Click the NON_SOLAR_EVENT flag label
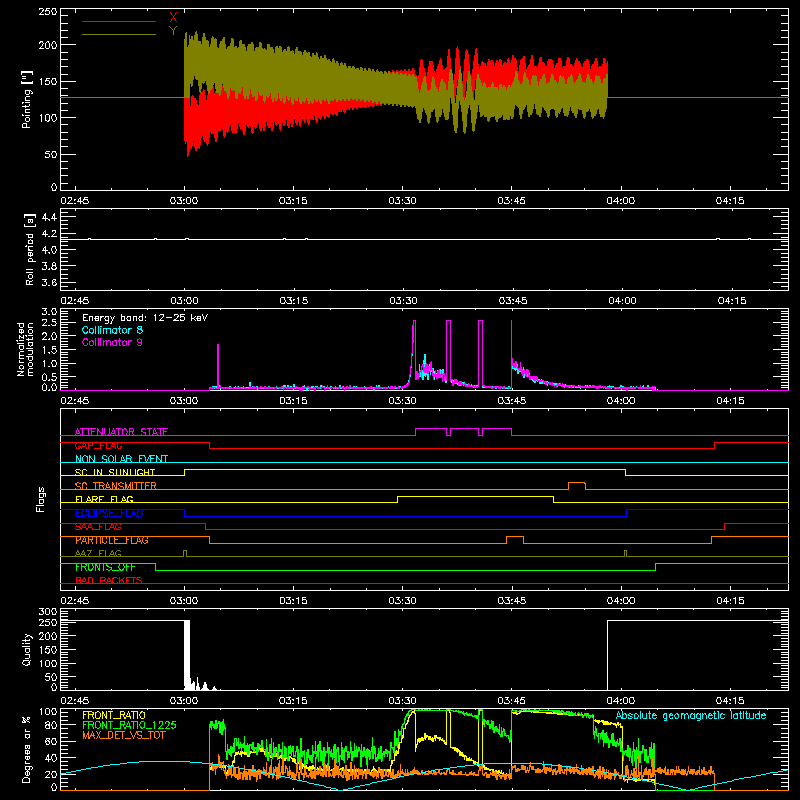The image size is (800, 800). (x=121, y=459)
